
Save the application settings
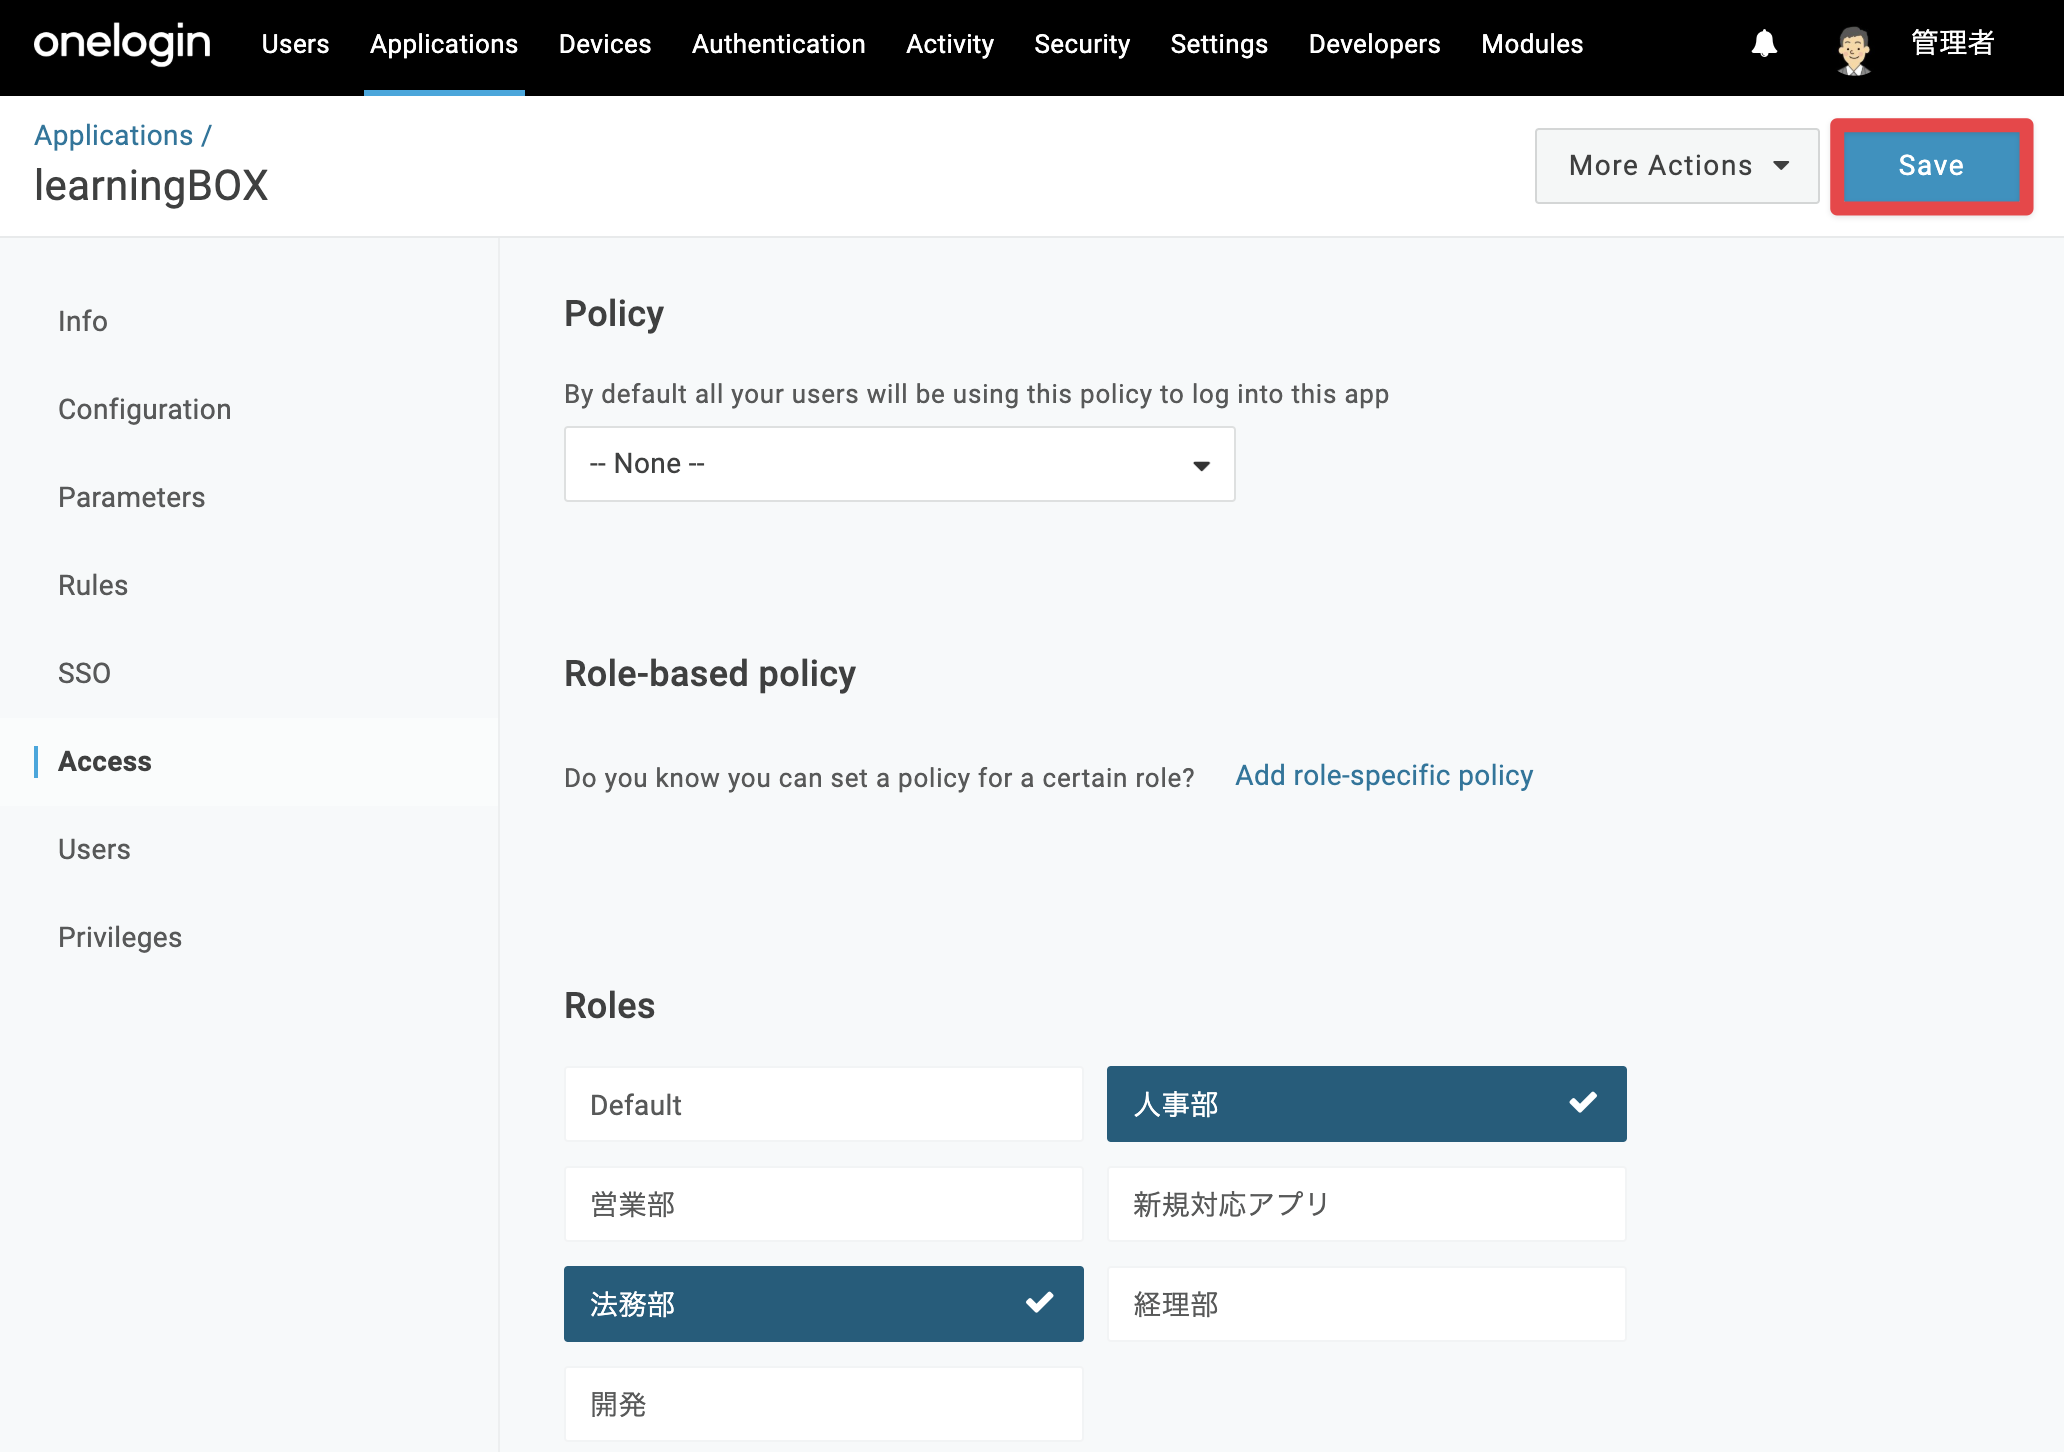pyautogui.click(x=1931, y=166)
